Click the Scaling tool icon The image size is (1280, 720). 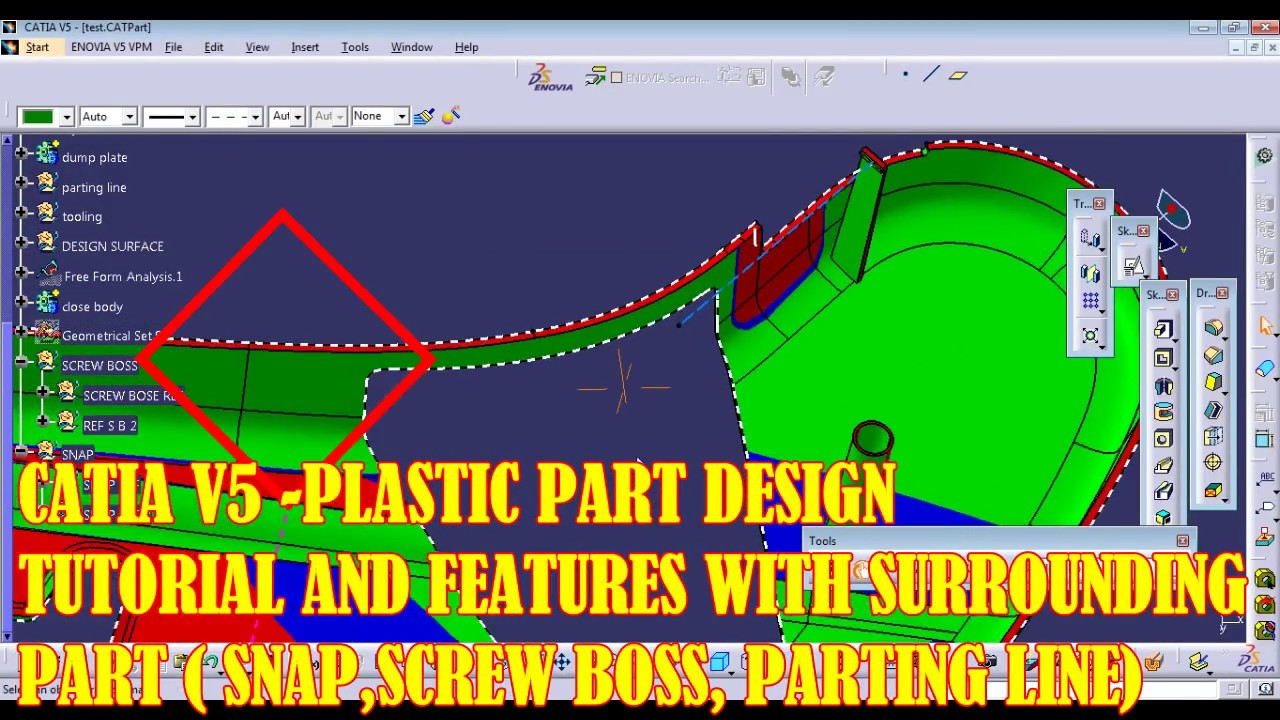tap(1090, 335)
